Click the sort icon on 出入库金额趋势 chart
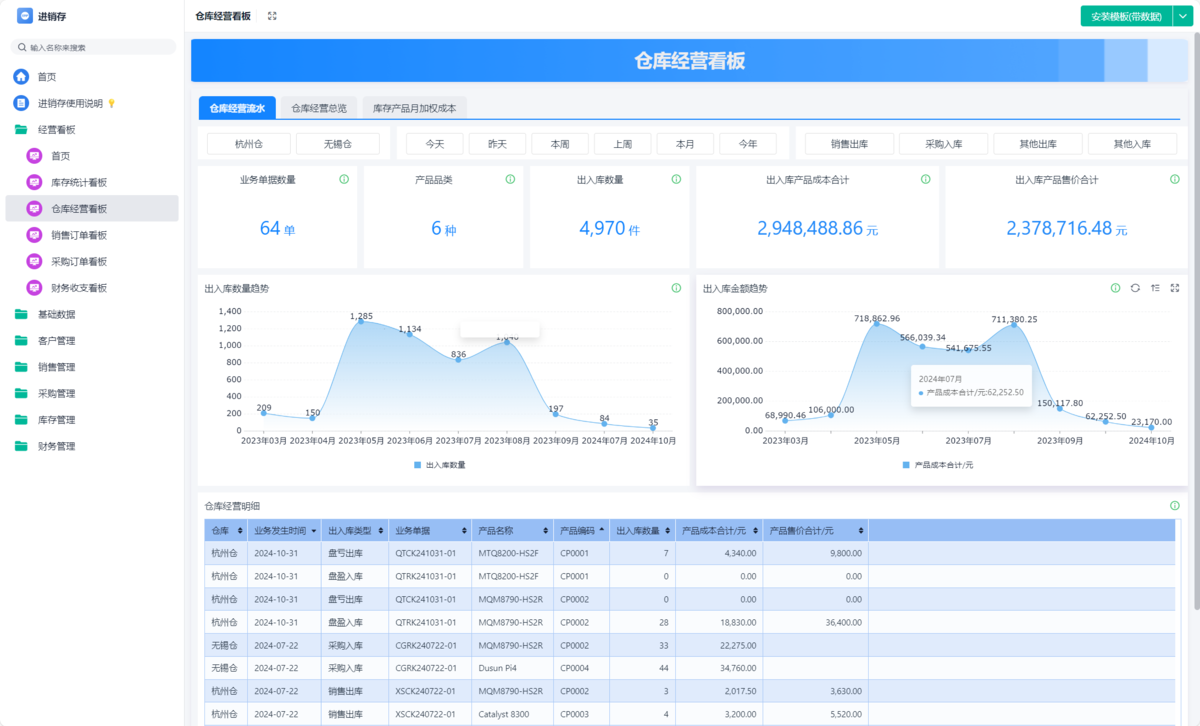The image size is (1200, 726). click(x=1155, y=288)
